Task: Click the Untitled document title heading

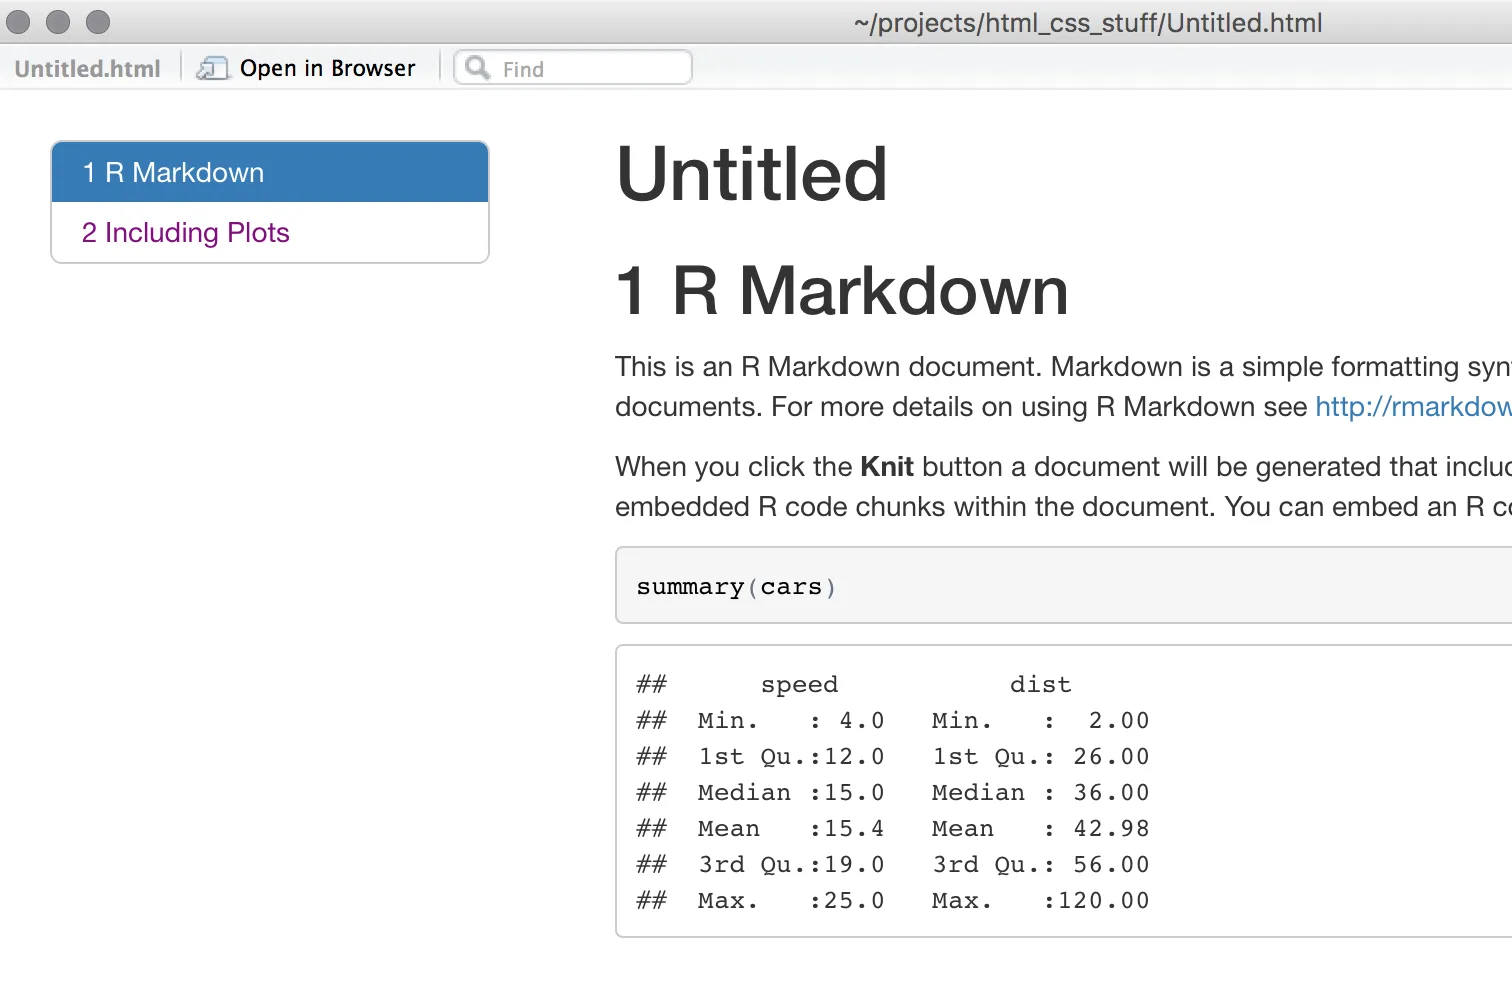Action: click(752, 174)
